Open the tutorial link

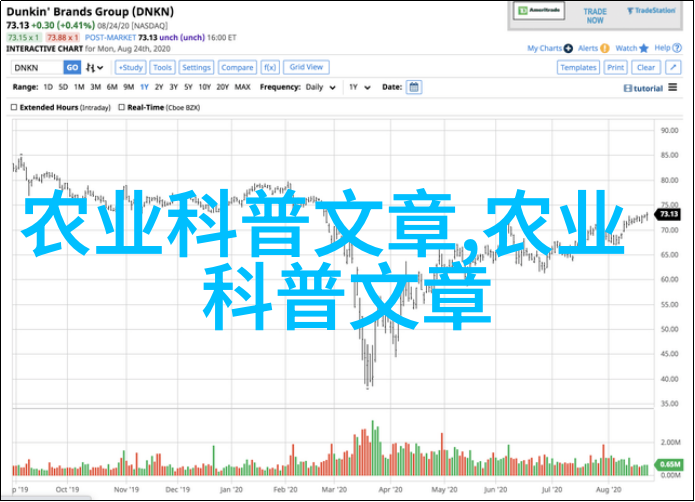[x=643, y=88]
